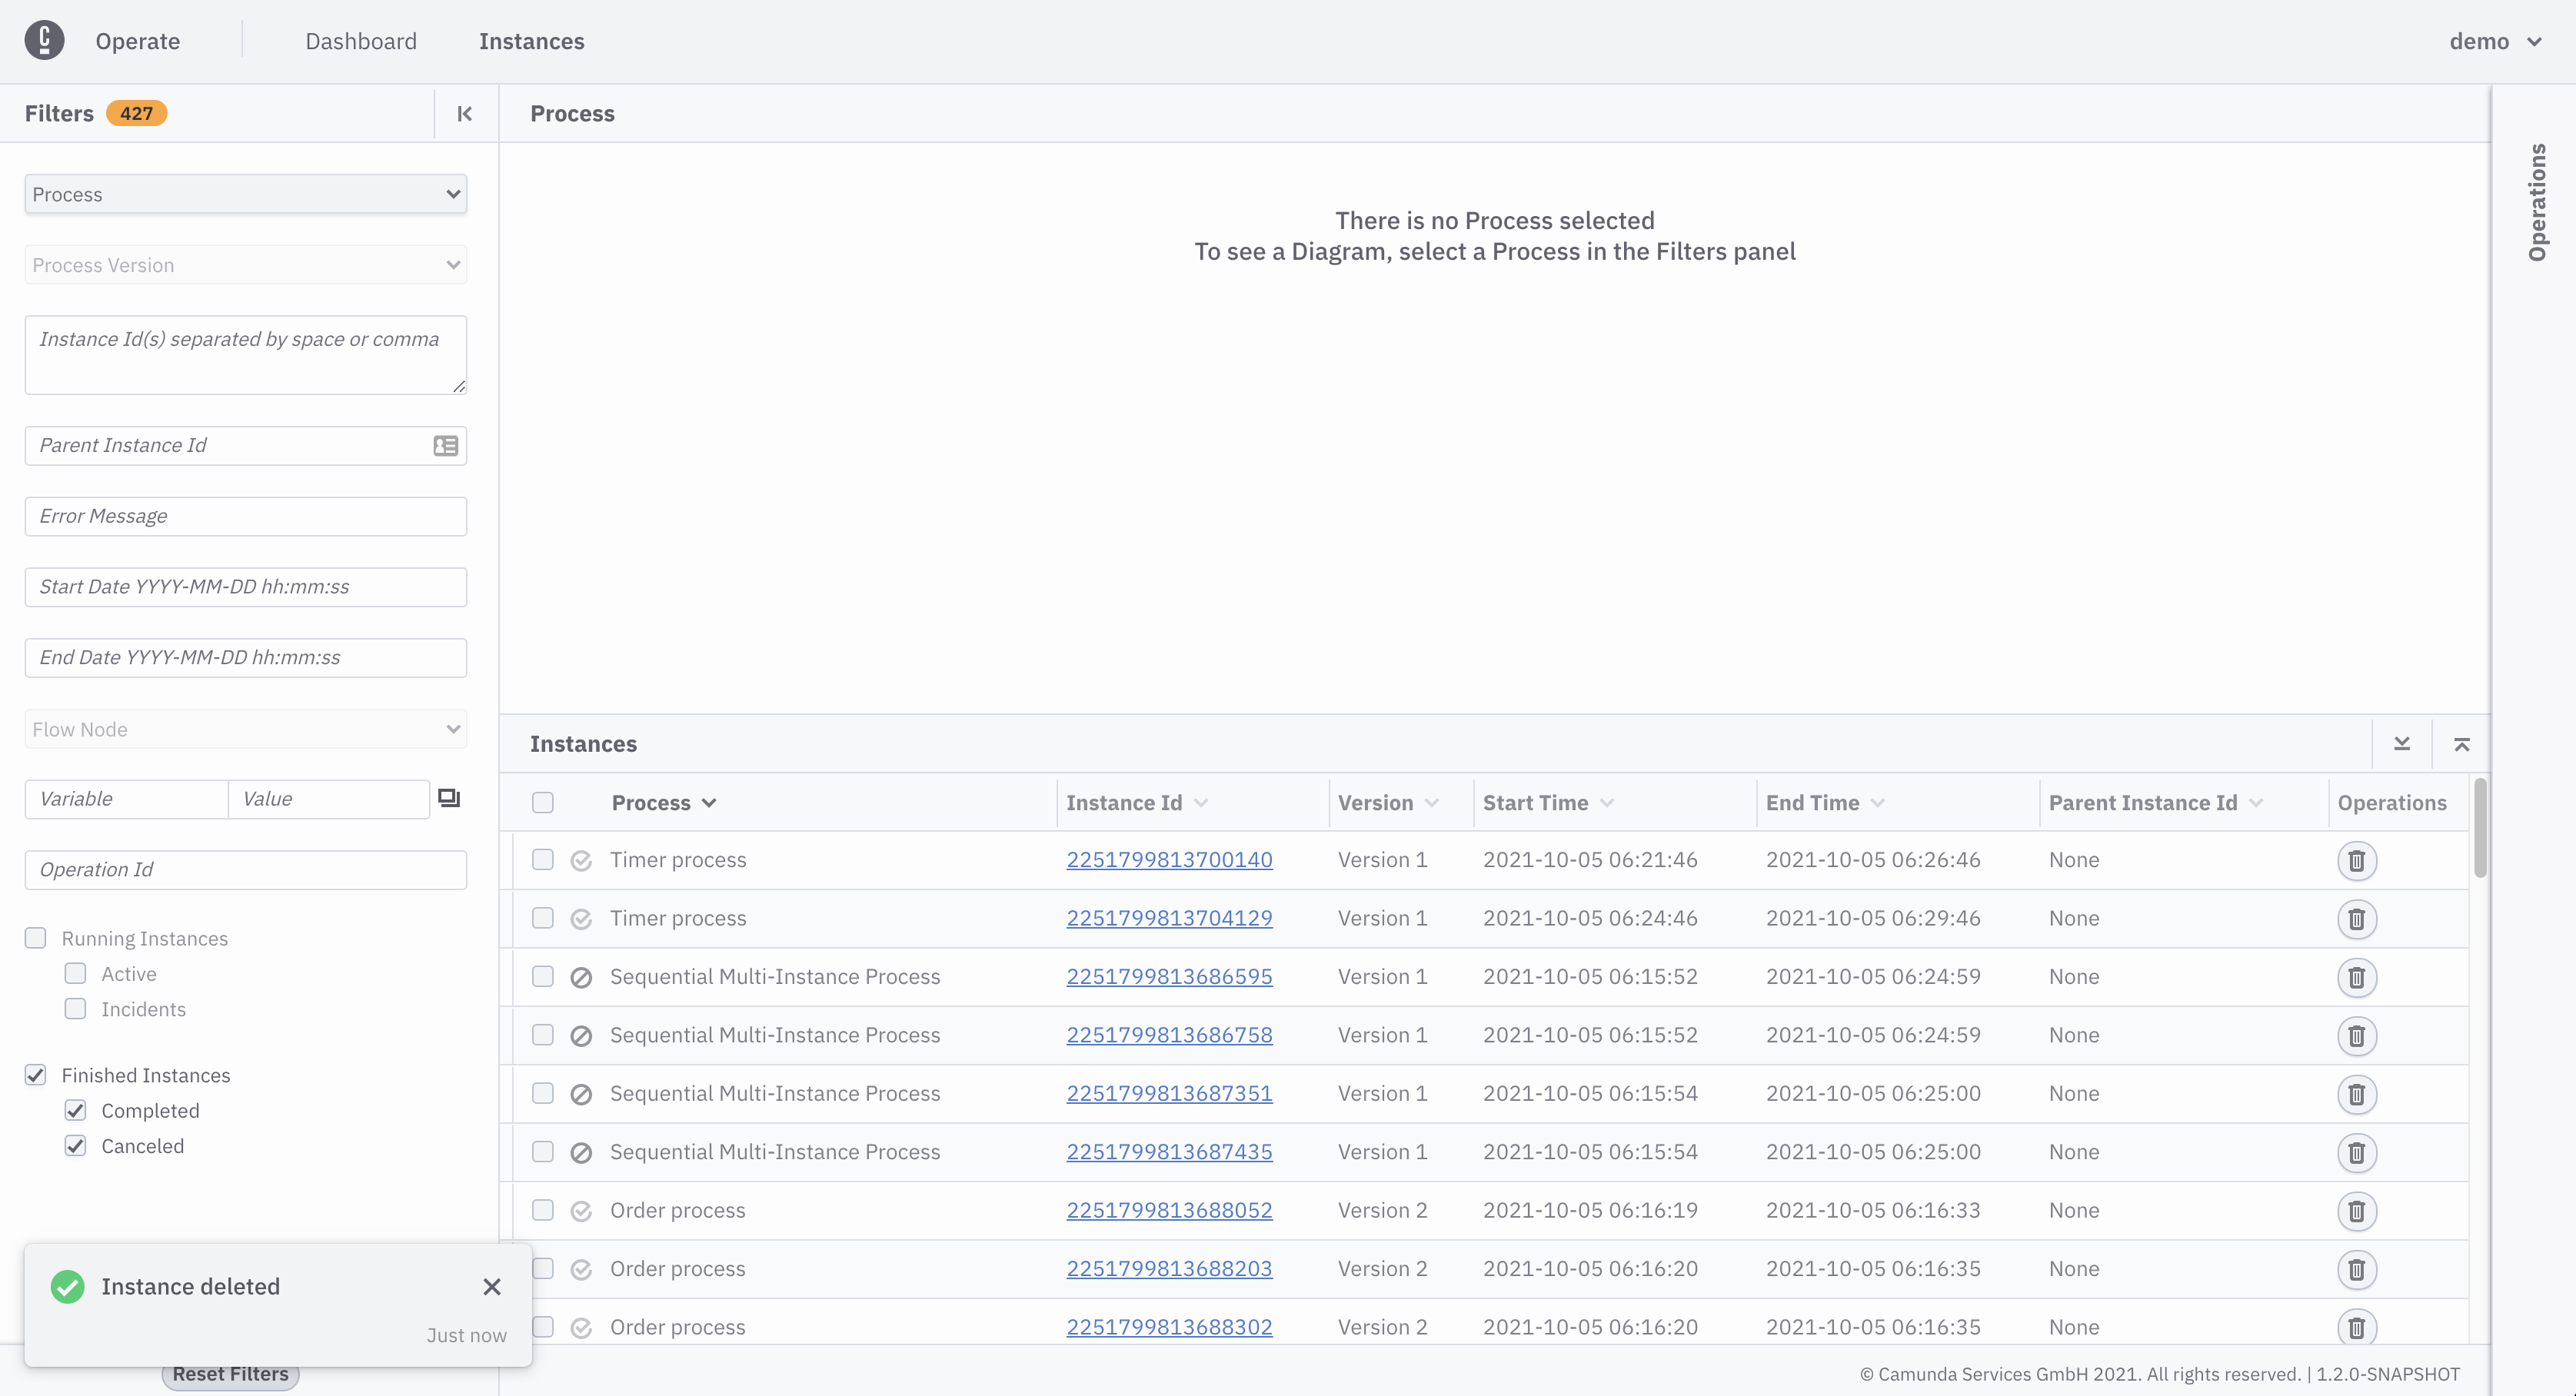This screenshot has width=2576, height=1396.
Task: Switch to the Instances tab
Action: (x=531, y=41)
